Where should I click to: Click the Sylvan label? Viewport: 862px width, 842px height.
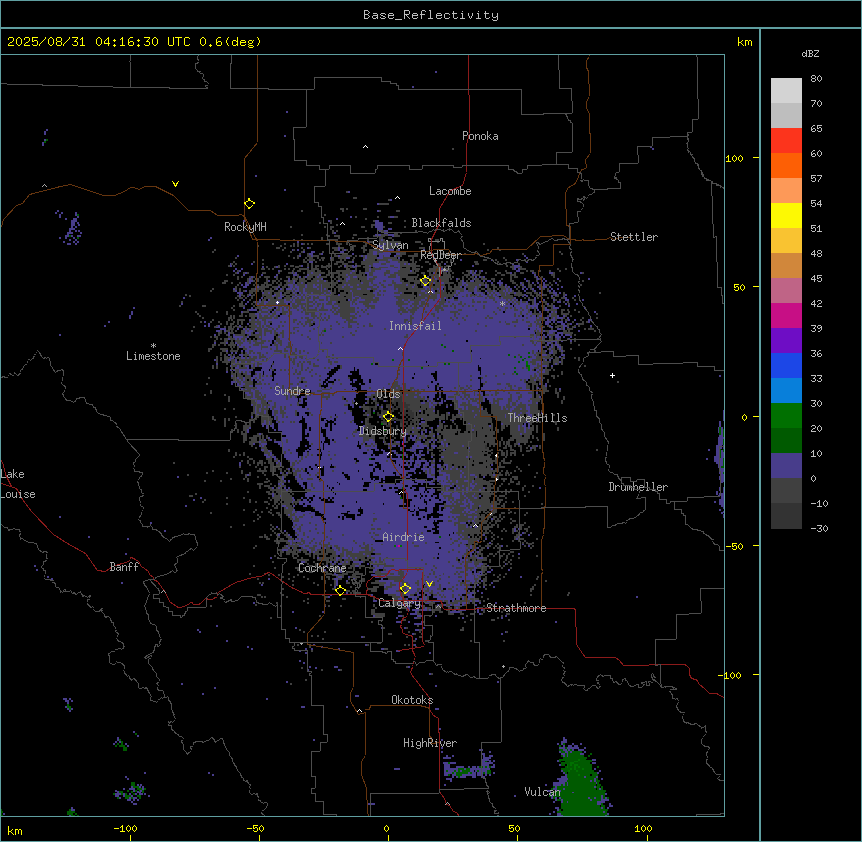(390, 245)
